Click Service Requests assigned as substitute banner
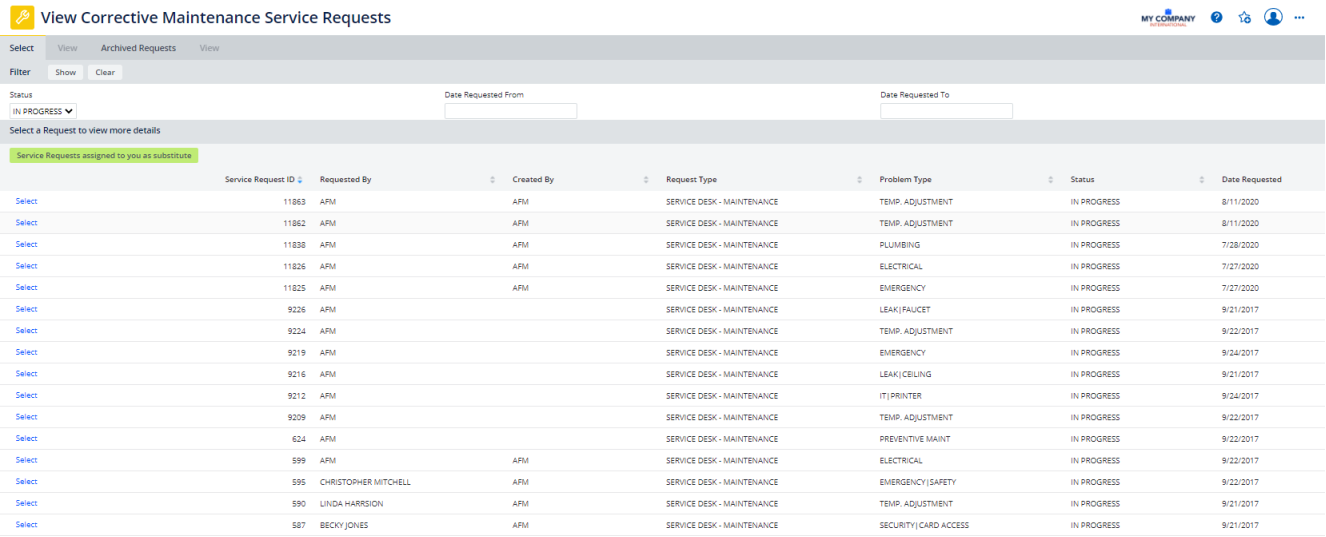This screenshot has height=537, width=1326. click(x=104, y=156)
